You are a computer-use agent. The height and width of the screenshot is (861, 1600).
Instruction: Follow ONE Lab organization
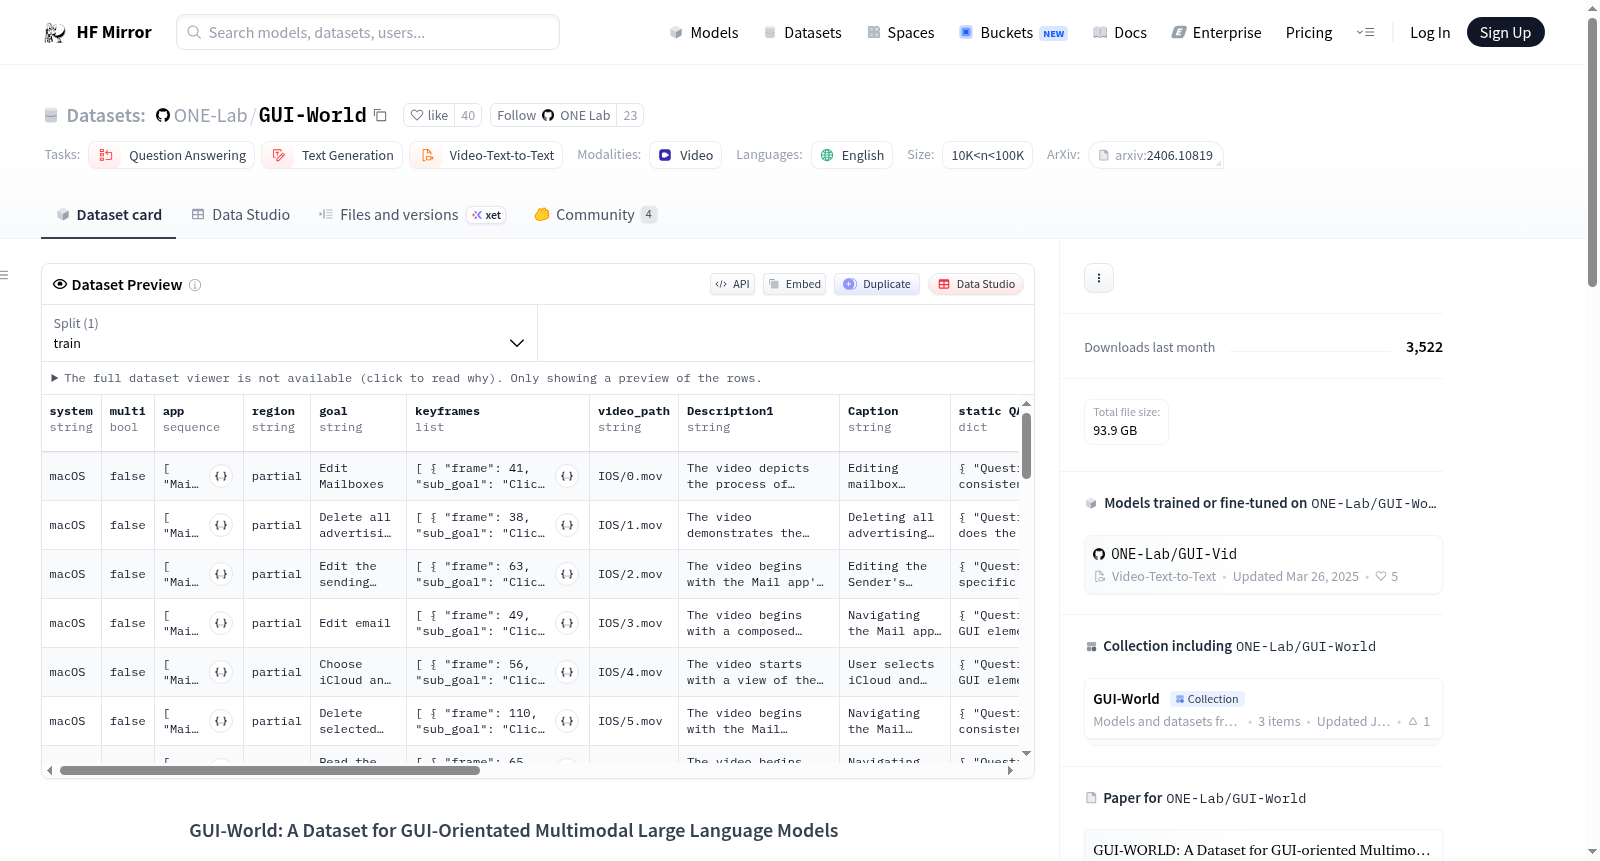[x=553, y=116]
